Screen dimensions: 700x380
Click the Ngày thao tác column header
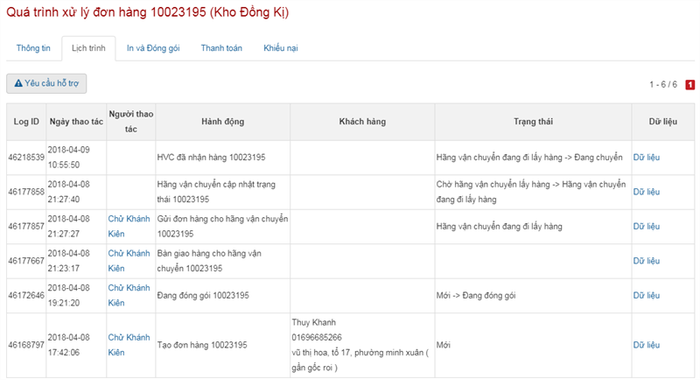76,122
